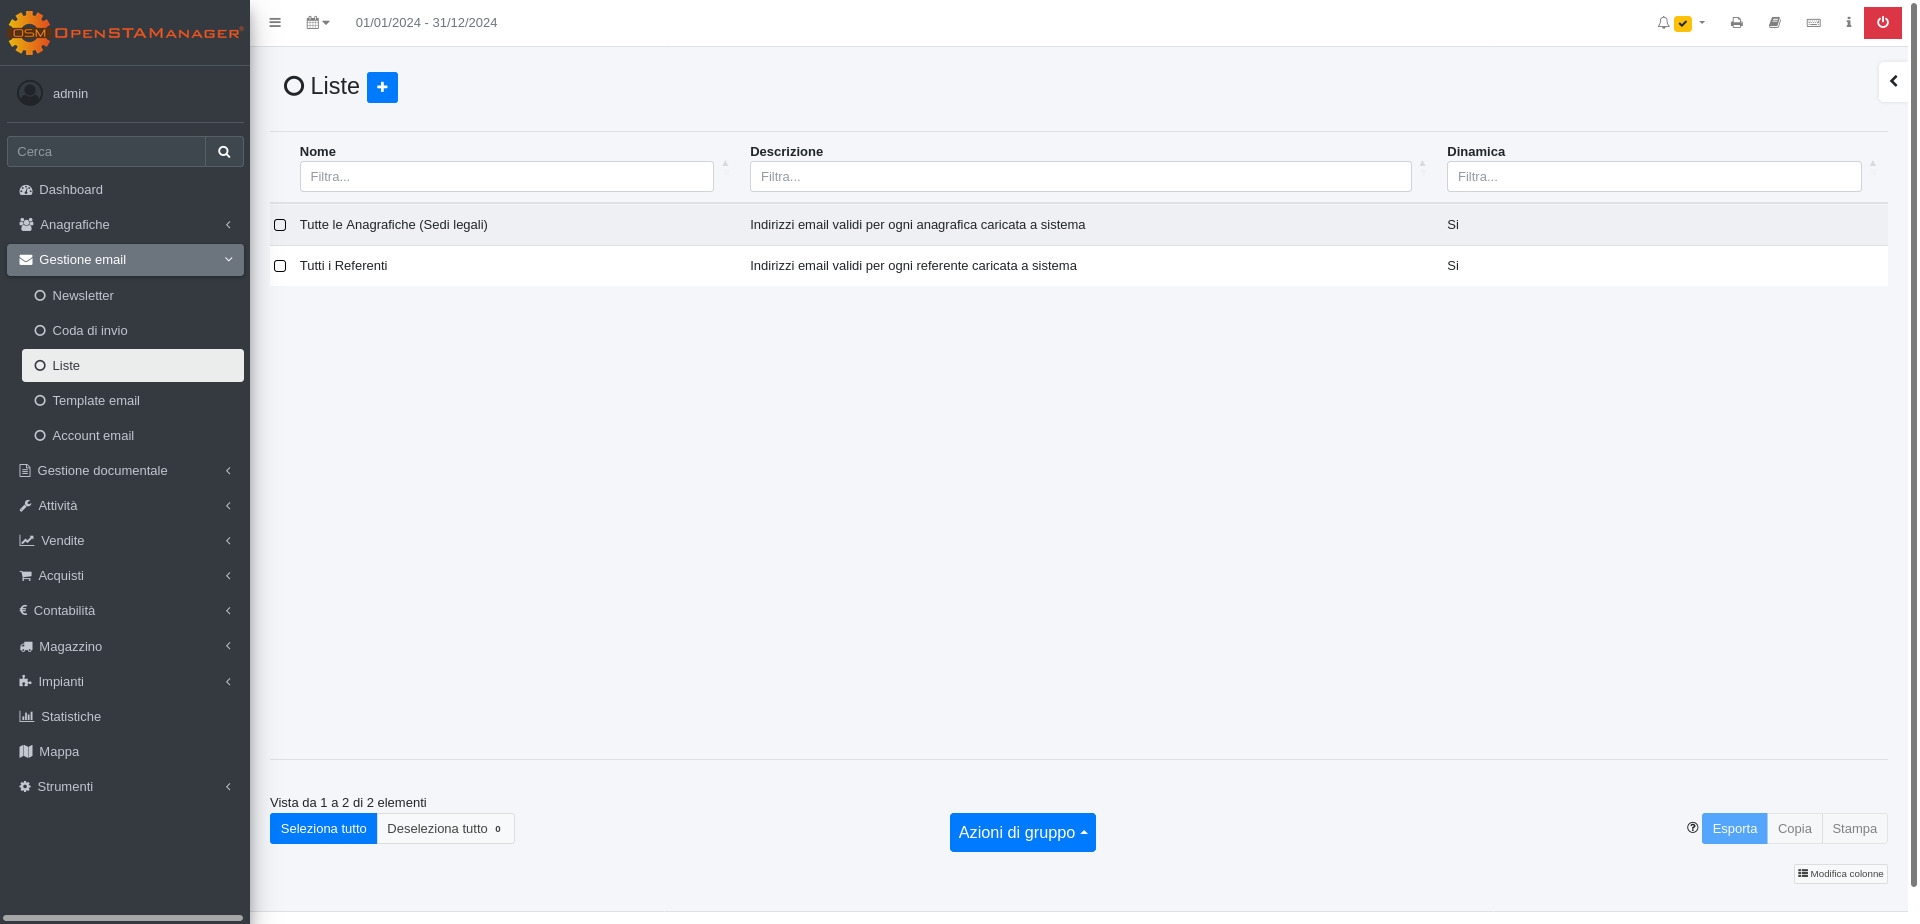Check the Tutte le Anagrafiche row checkbox

coord(280,225)
